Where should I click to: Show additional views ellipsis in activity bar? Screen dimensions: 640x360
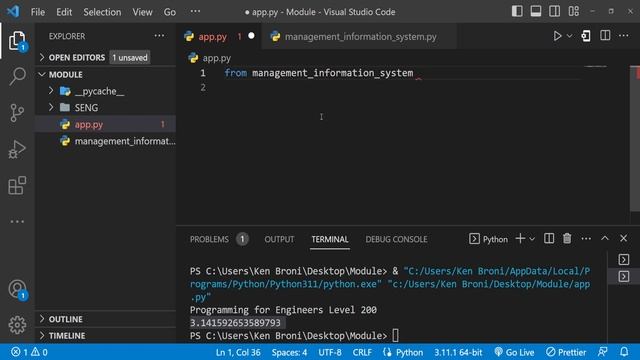17,221
